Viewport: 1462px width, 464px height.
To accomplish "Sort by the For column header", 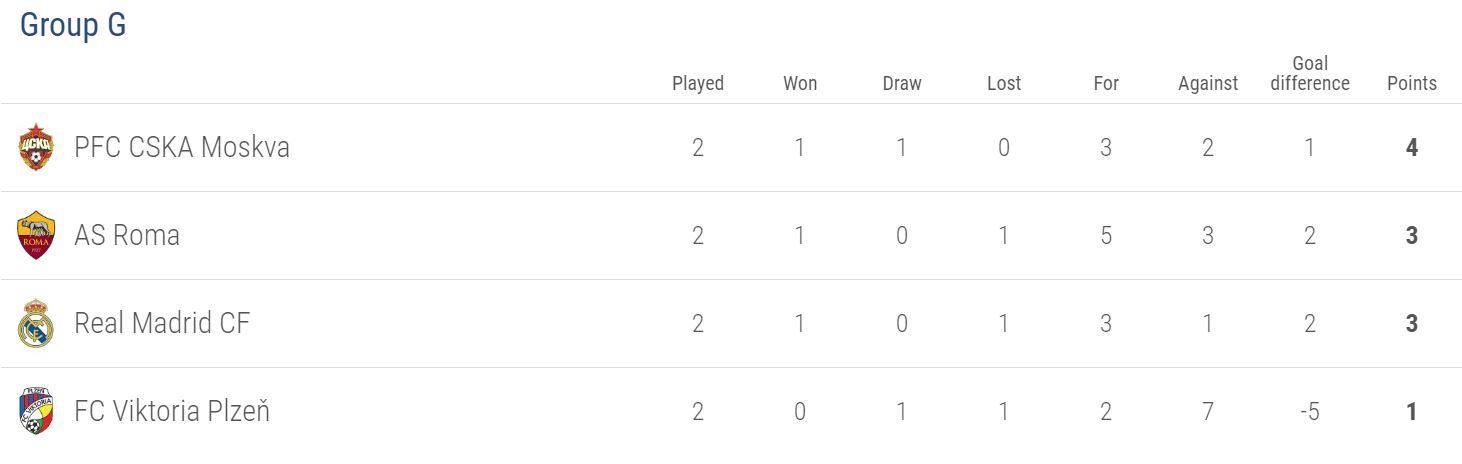I will point(1106,83).
